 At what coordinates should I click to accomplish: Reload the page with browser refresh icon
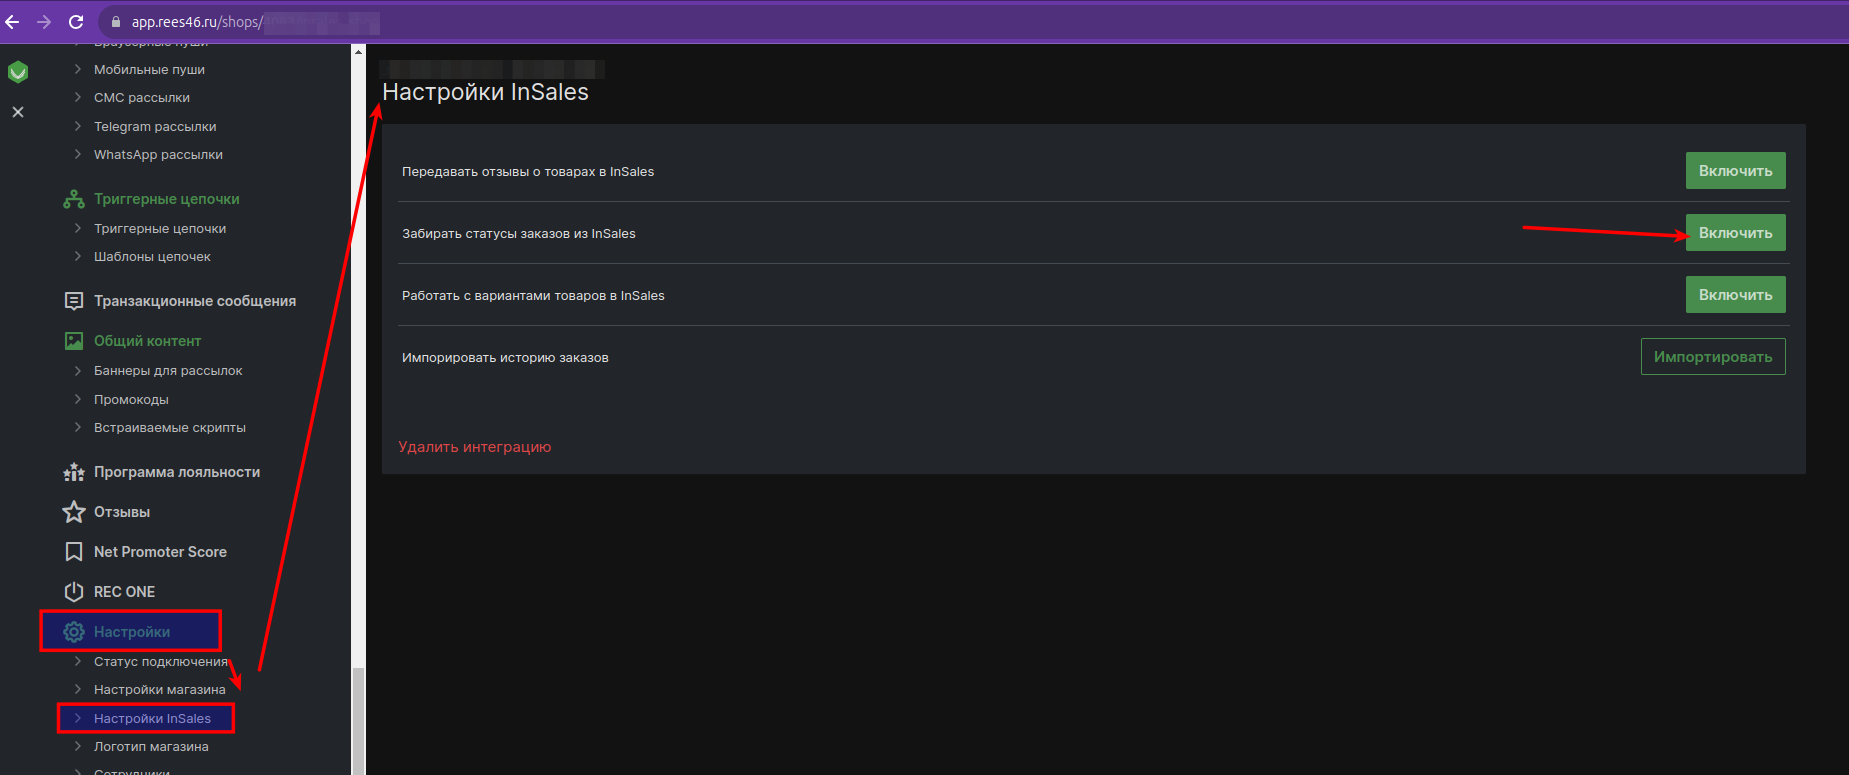(76, 22)
